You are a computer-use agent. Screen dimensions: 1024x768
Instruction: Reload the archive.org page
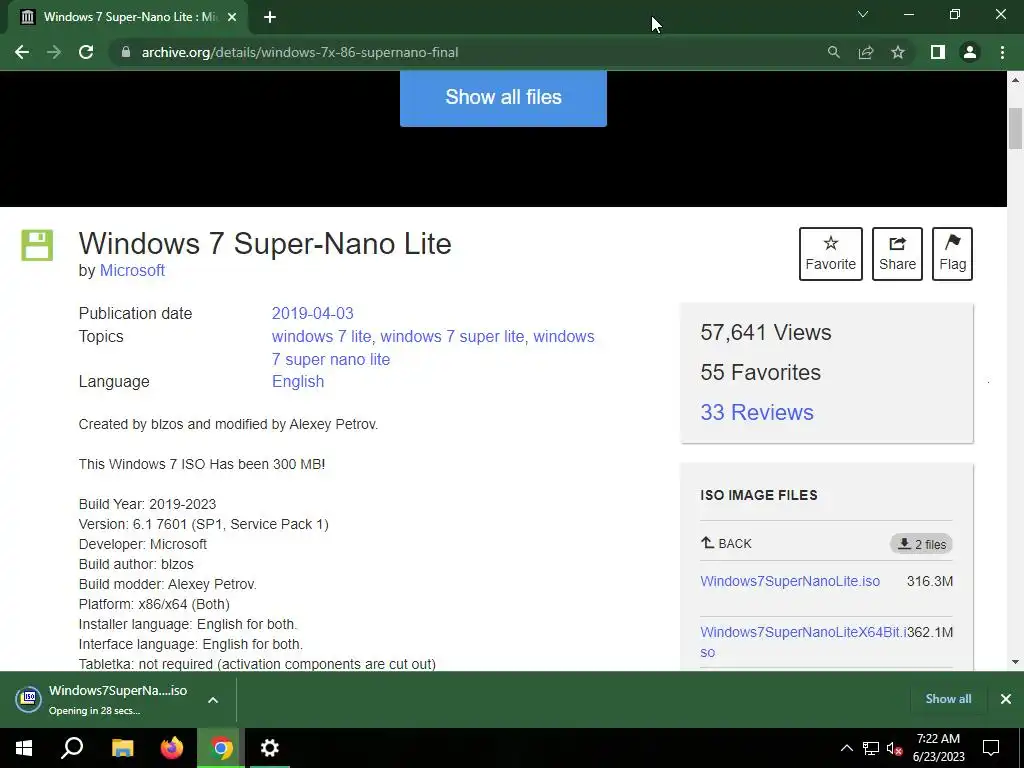pyautogui.click(x=86, y=52)
